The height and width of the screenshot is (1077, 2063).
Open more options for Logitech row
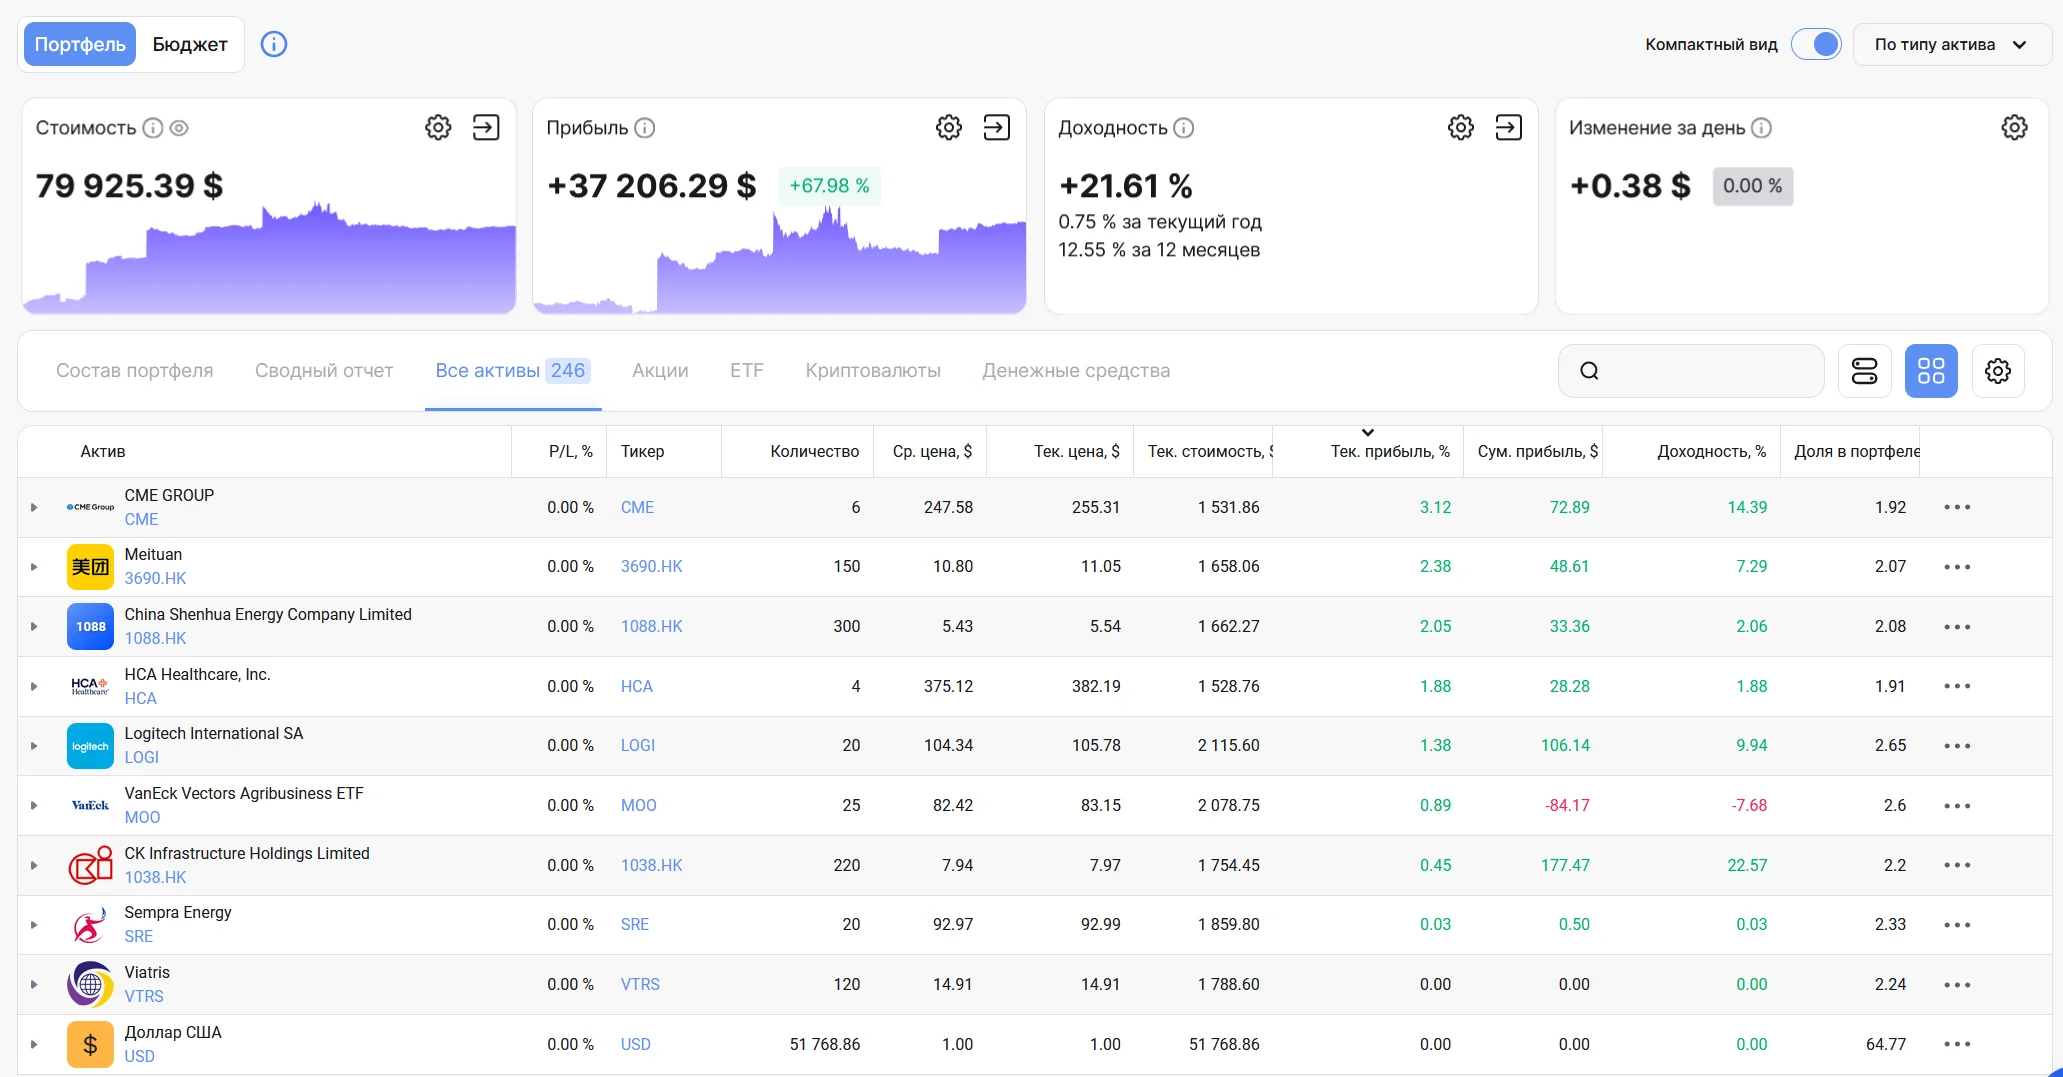1957,746
